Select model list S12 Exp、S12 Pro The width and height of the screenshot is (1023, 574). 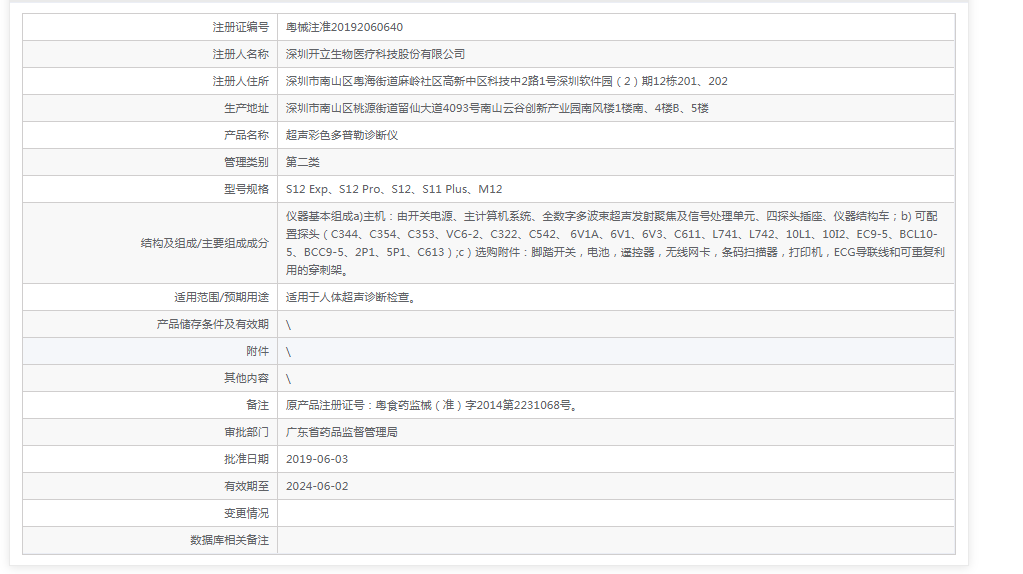394,189
